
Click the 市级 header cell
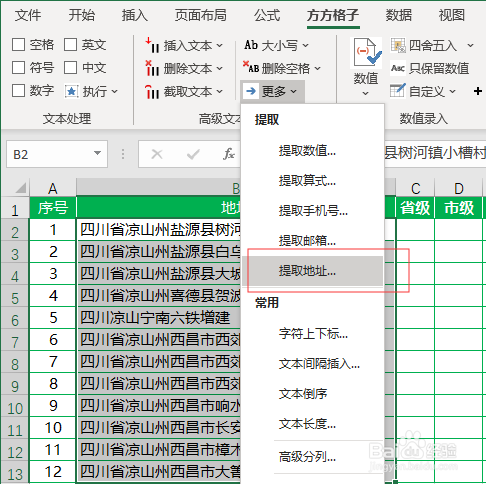click(459, 208)
